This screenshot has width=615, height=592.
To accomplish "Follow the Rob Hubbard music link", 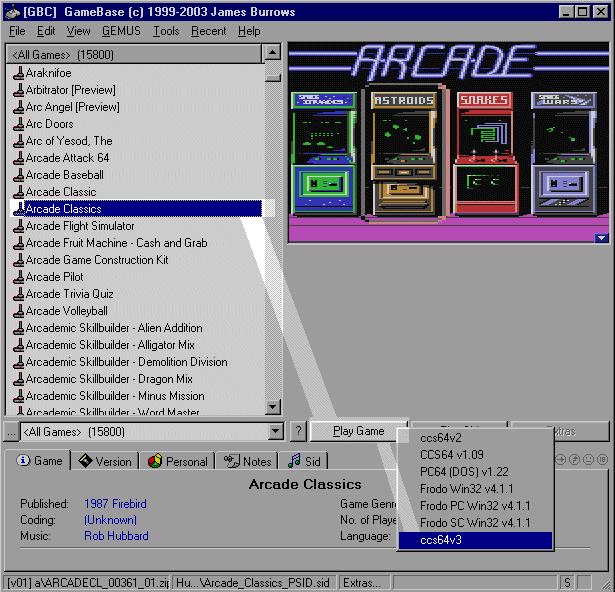I will (x=116, y=536).
